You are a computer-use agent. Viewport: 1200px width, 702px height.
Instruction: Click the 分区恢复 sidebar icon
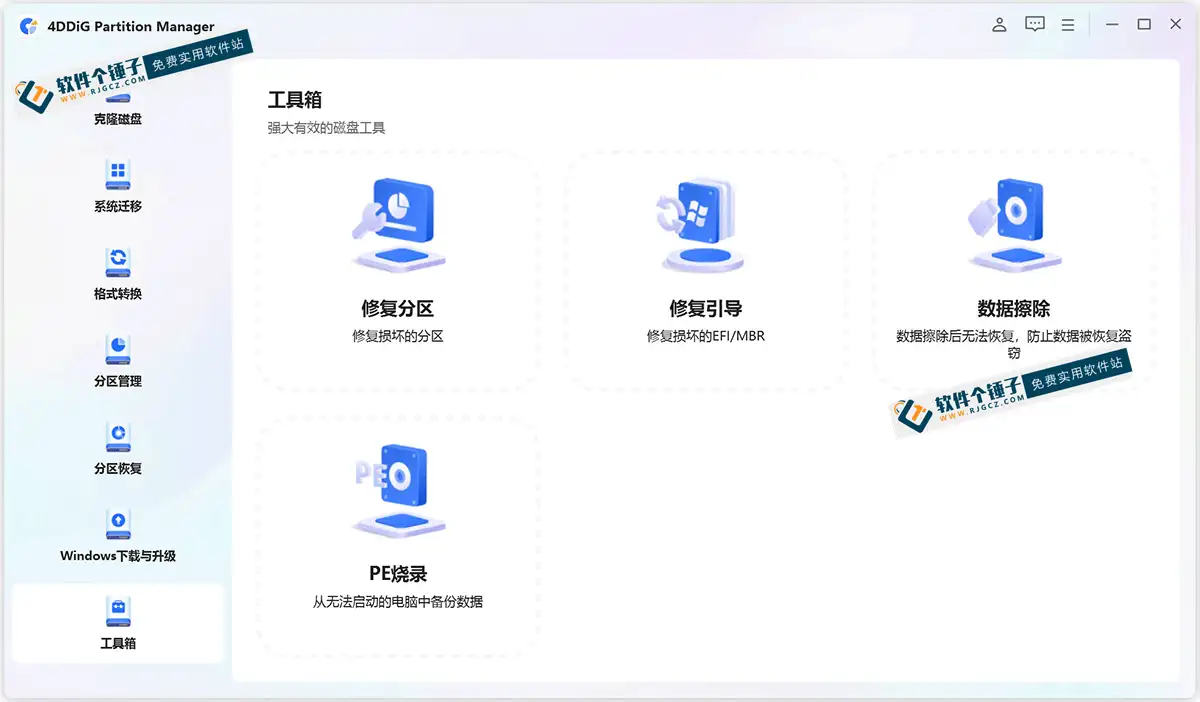coord(118,436)
